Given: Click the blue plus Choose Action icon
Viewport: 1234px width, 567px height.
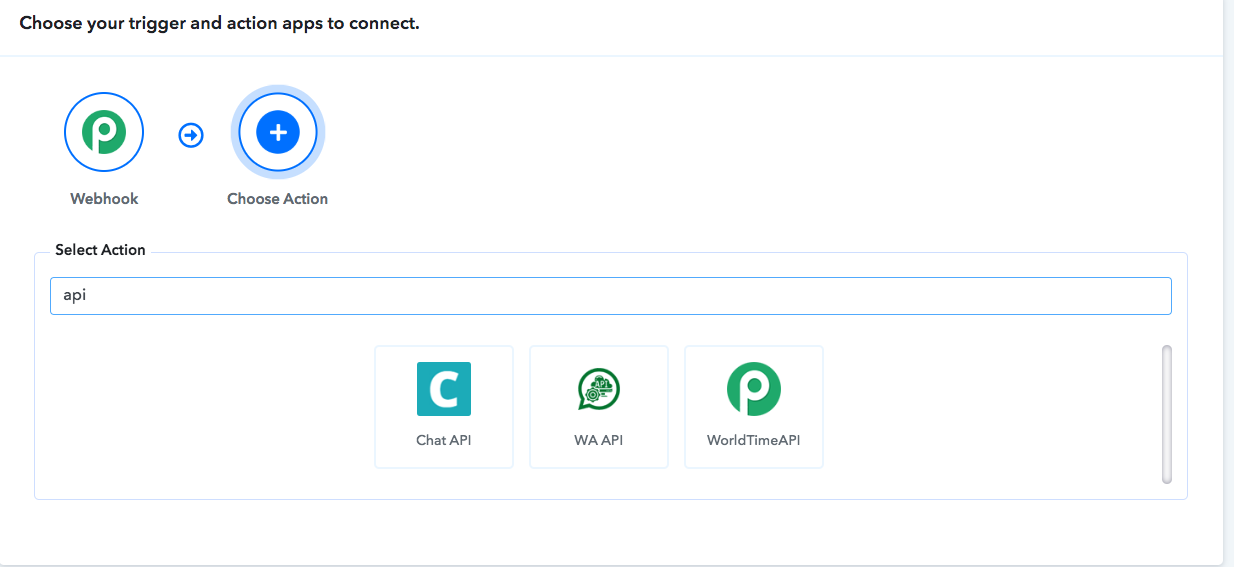Looking at the screenshot, I should (278, 133).
